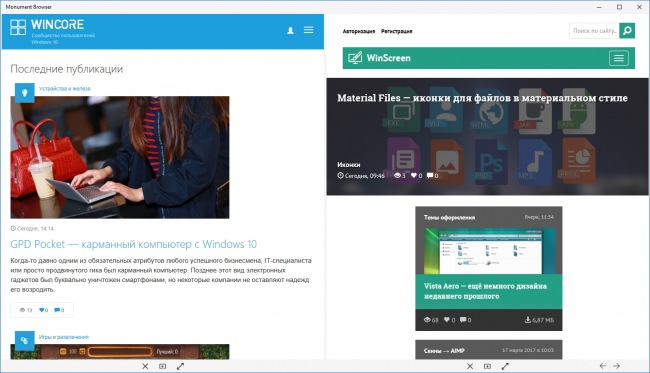The image size is (650, 373).
Task: Click the WINCORE user profile icon
Action: coord(291,30)
